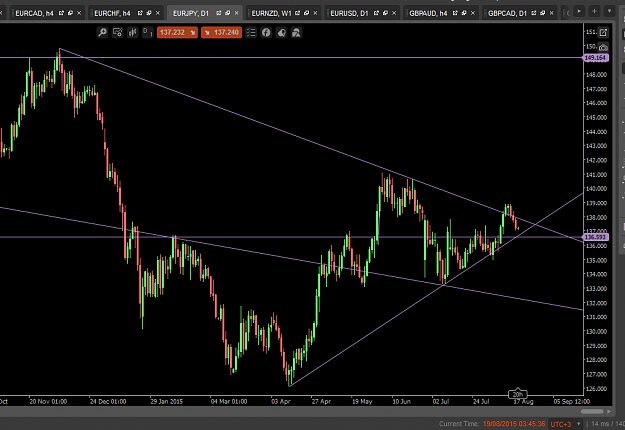Click the second small icon on EURCHF tab

coord(149,13)
